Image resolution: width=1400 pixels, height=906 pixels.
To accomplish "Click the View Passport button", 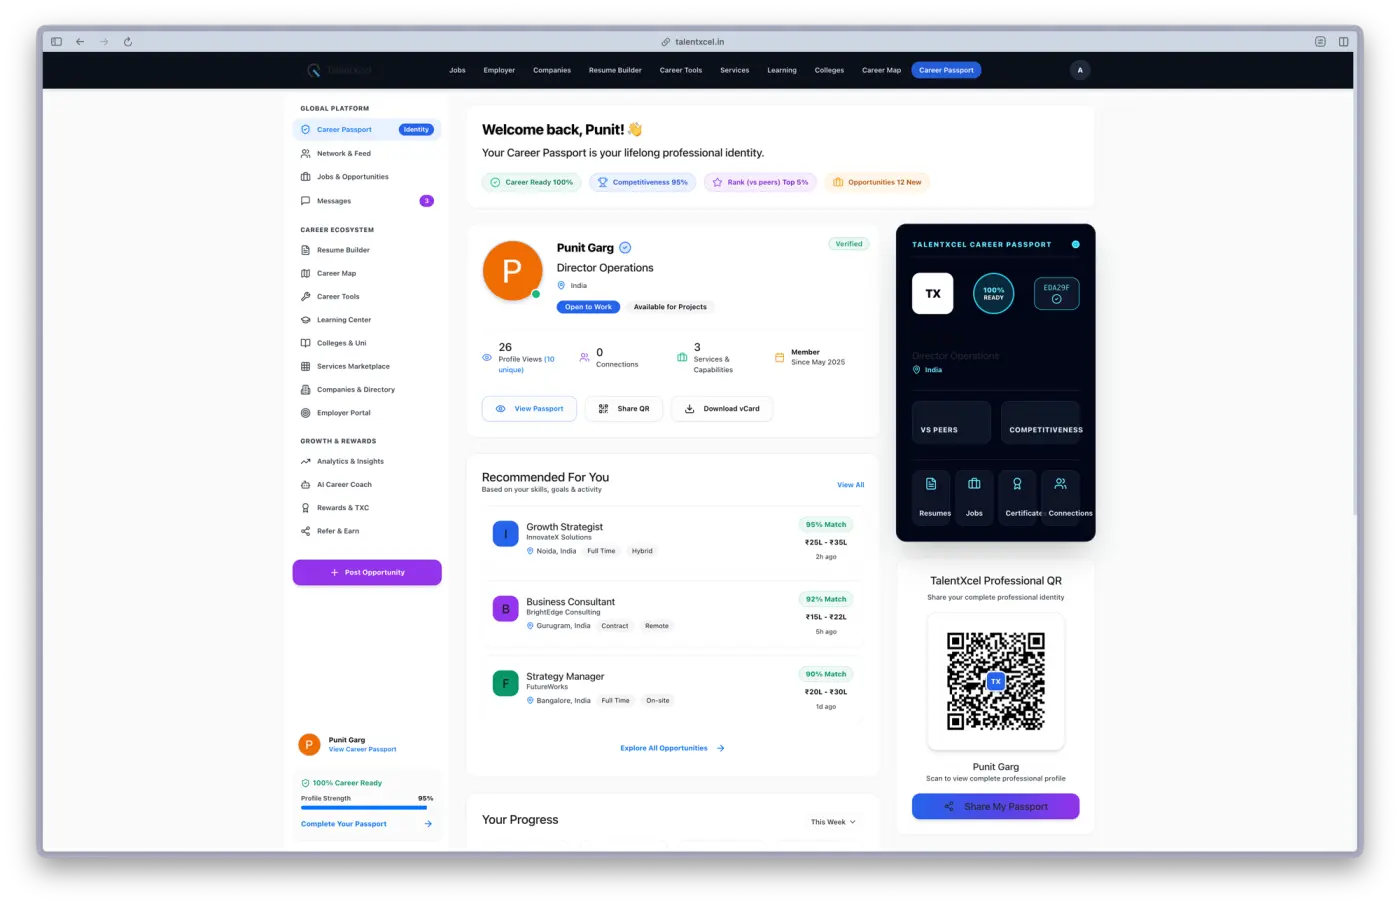I will pyautogui.click(x=529, y=409).
